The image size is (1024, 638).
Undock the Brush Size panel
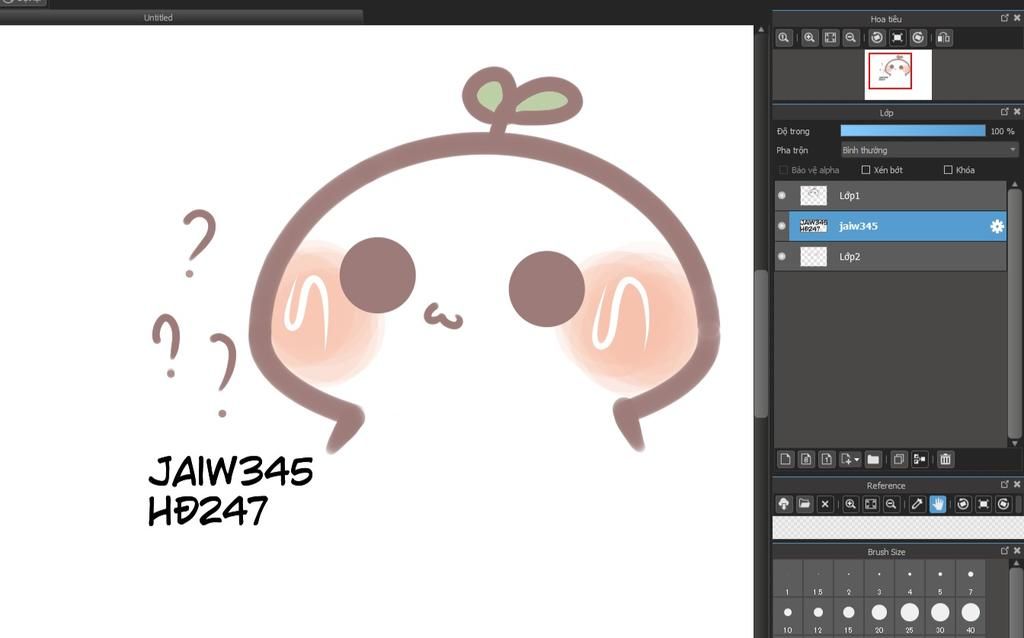coord(1004,551)
